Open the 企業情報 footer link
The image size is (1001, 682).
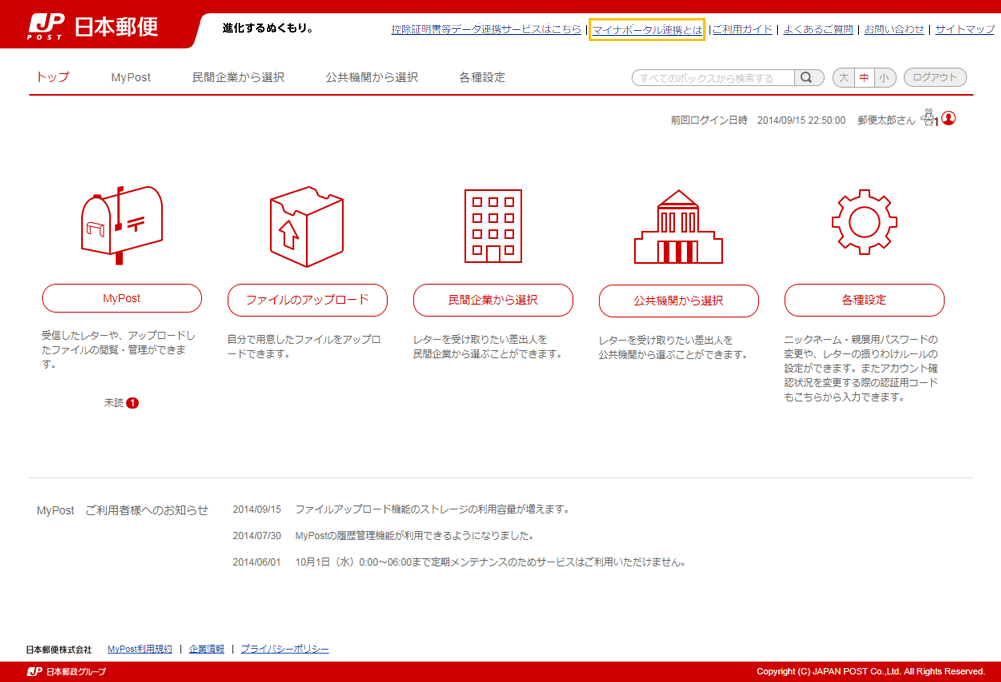(x=206, y=649)
